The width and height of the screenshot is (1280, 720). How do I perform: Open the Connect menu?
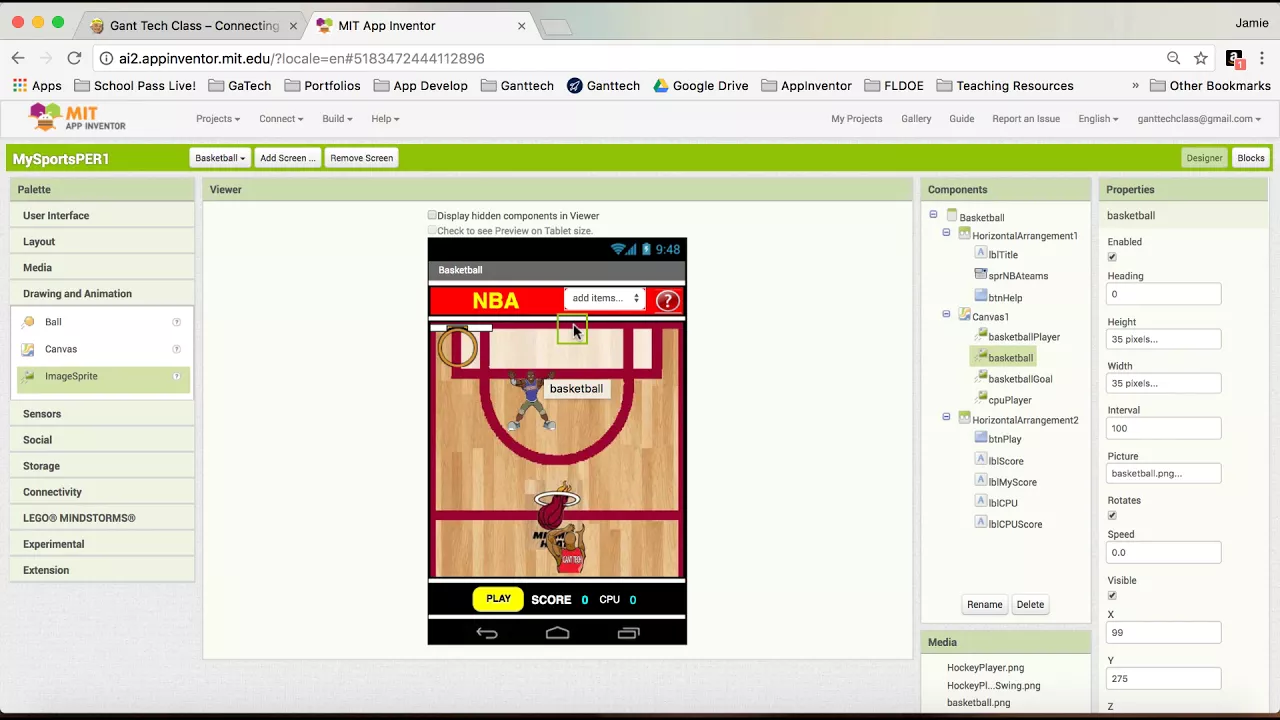[281, 118]
